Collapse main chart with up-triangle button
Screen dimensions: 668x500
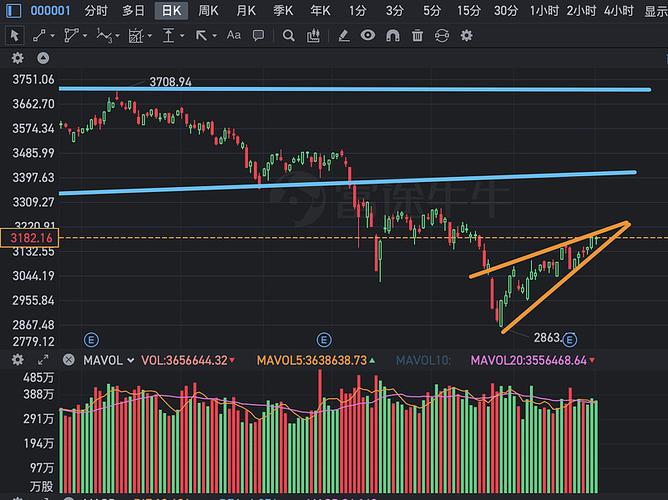43,58
